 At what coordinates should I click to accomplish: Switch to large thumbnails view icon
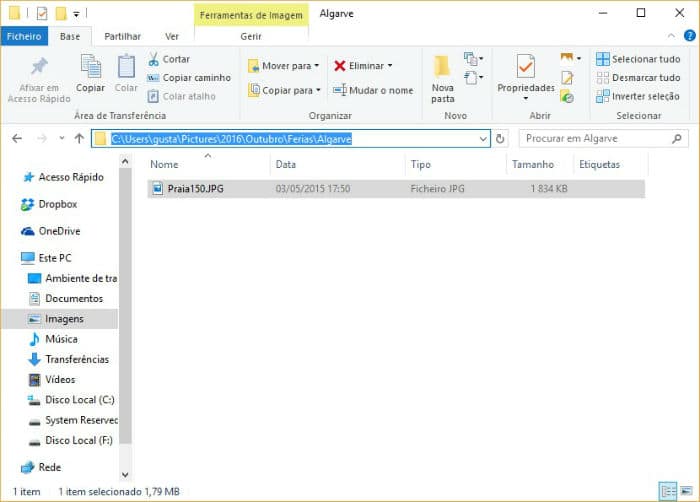(x=686, y=491)
